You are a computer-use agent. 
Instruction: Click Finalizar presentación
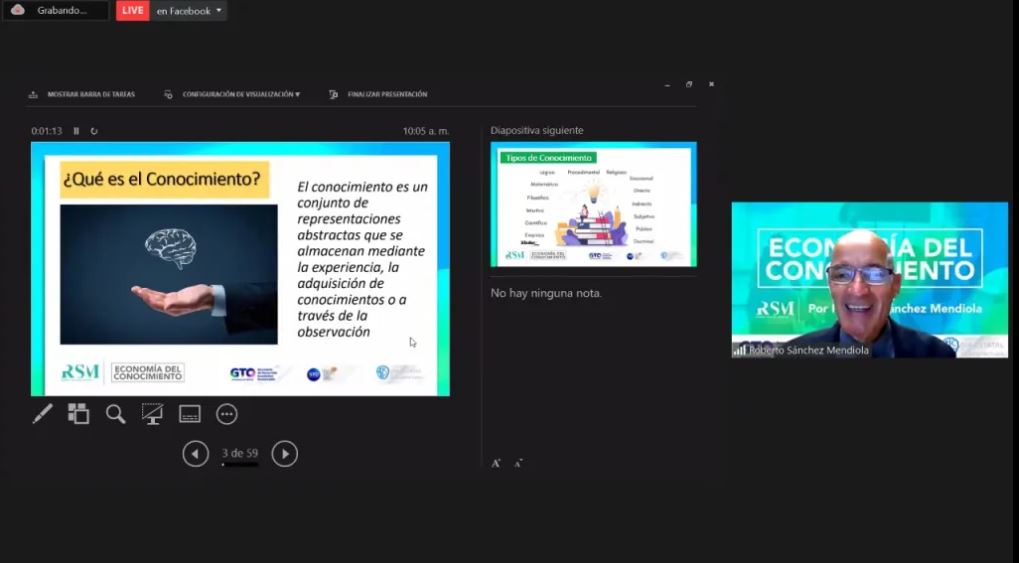click(x=379, y=95)
